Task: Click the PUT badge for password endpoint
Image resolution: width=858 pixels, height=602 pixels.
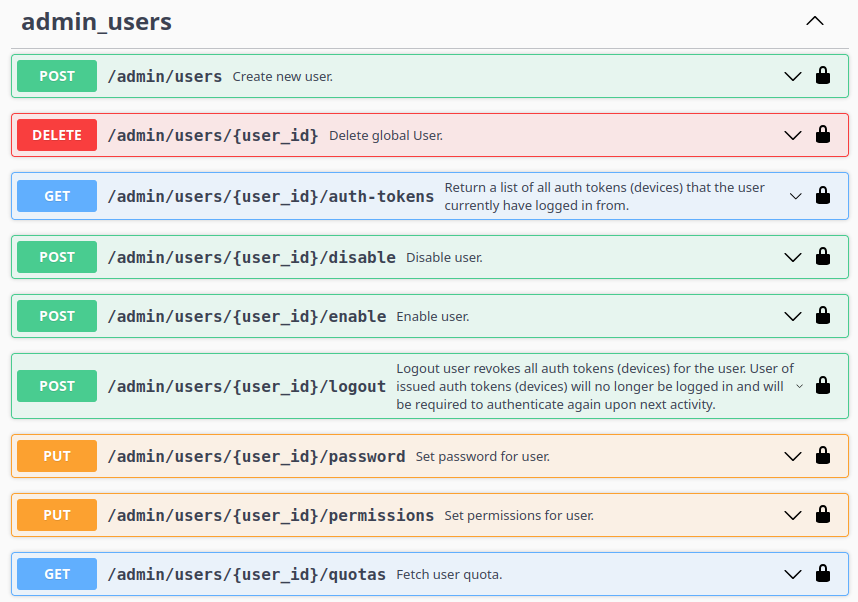Action: tap(57, 456)
